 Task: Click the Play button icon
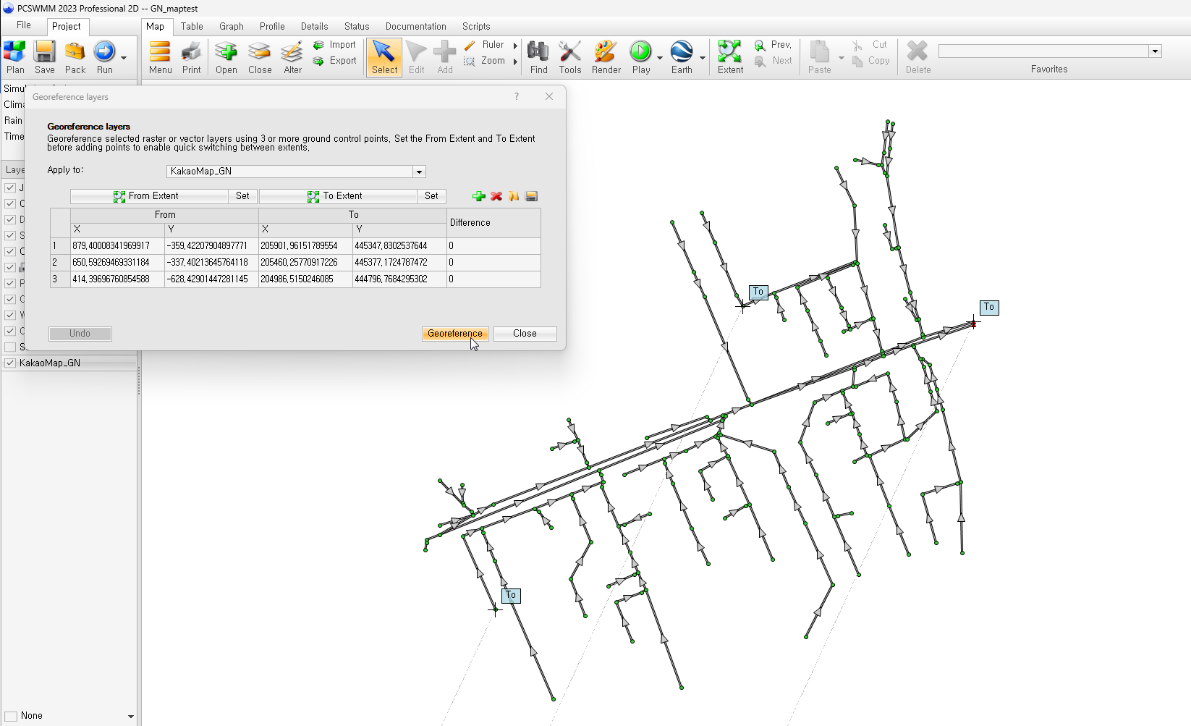[640, 57]
